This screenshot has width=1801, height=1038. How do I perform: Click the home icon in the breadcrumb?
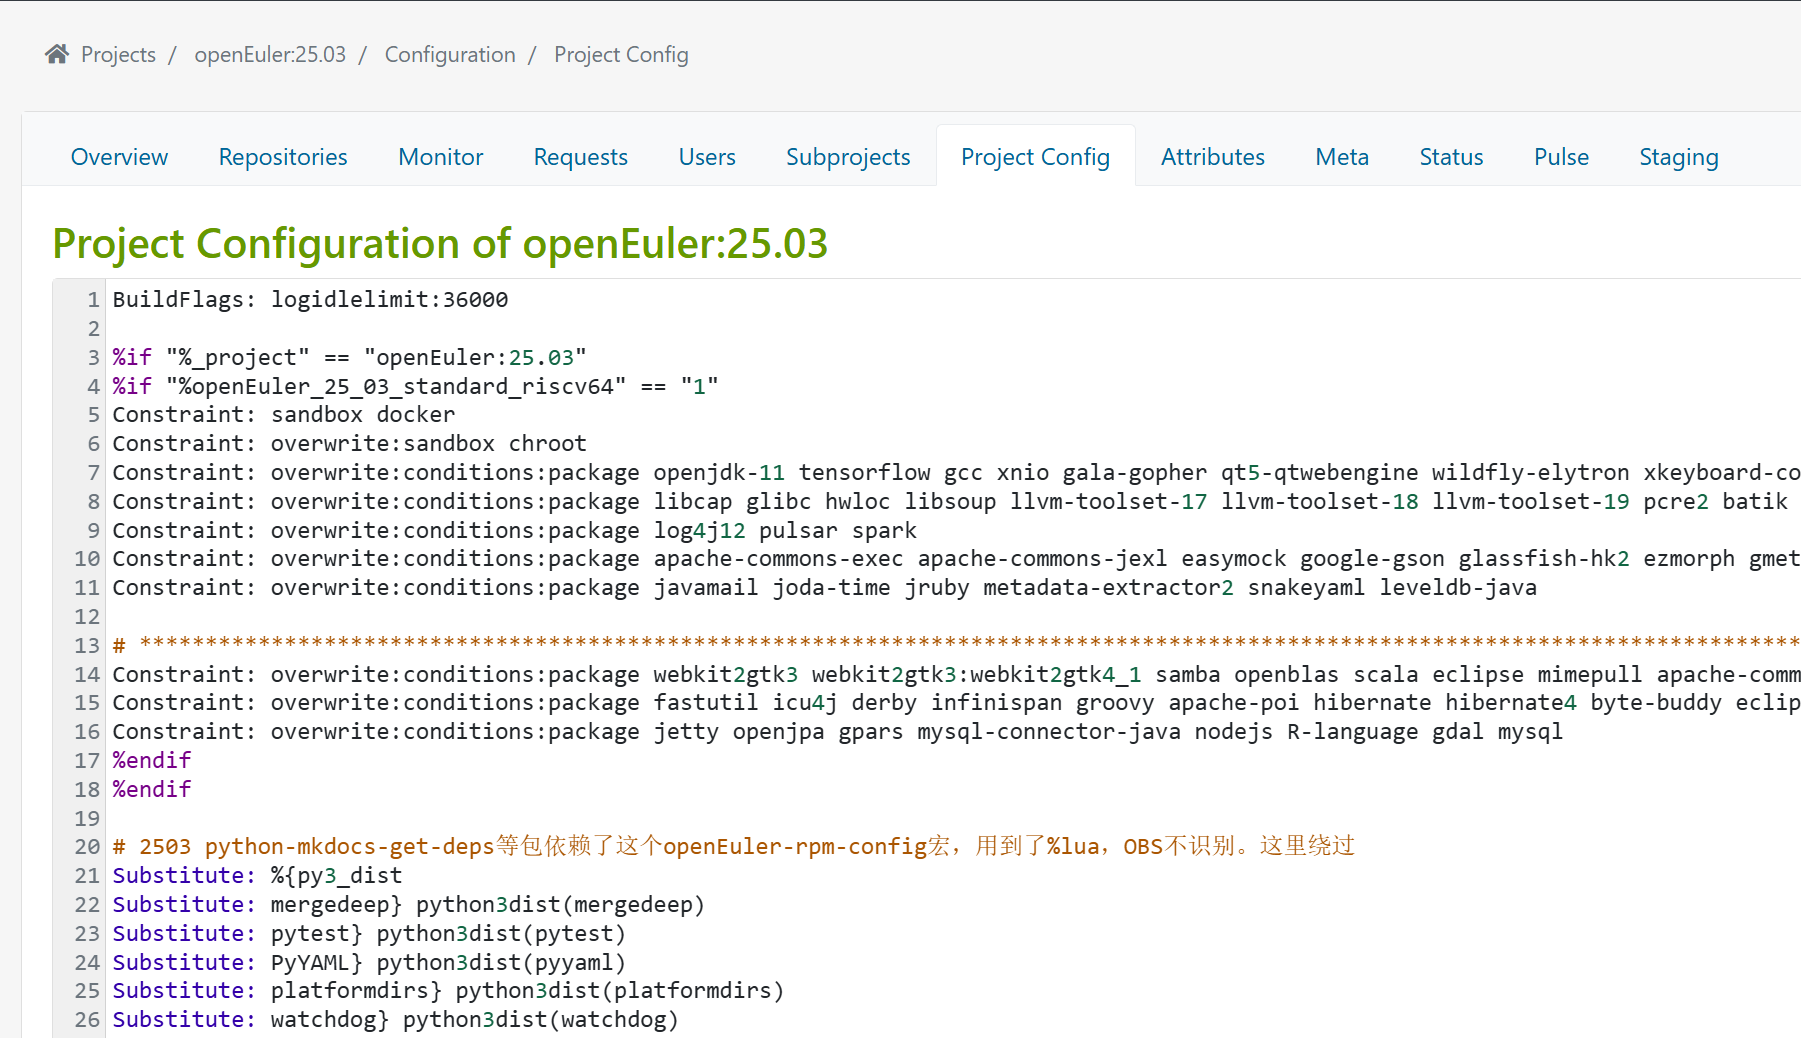(57, 54)
